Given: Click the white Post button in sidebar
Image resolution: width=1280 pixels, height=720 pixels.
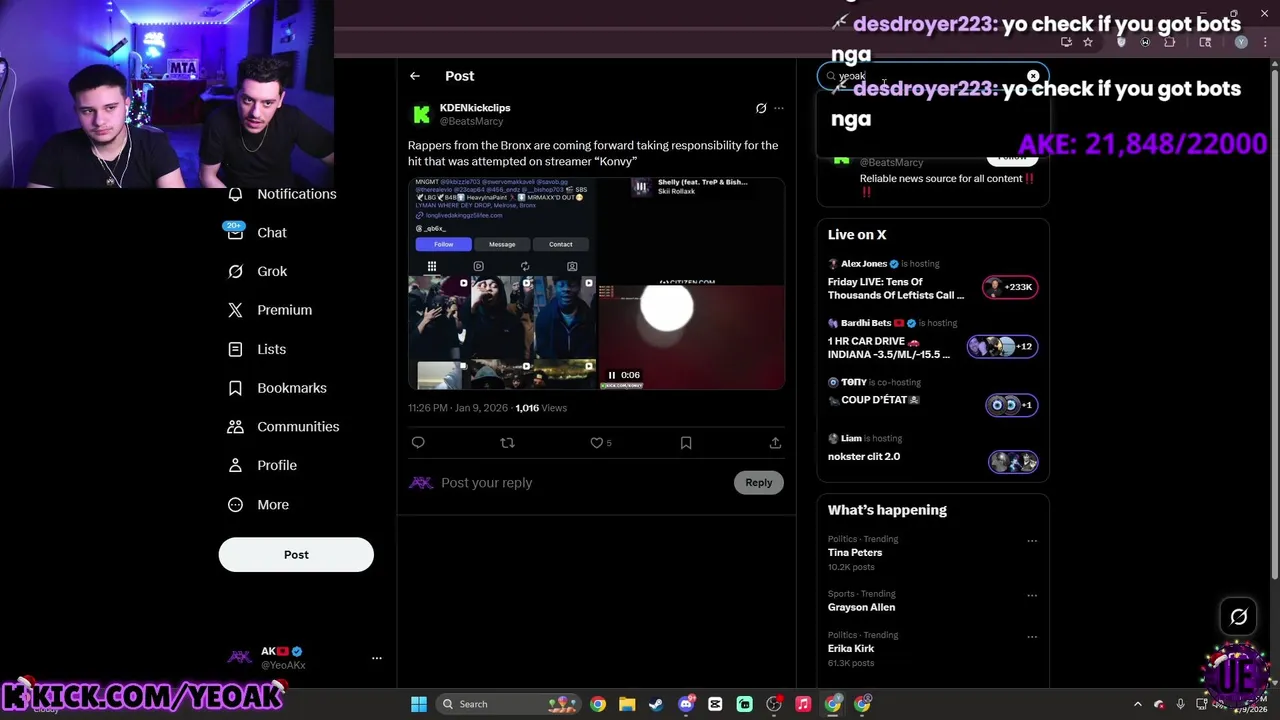Looking at the screenshot, I should click(296, 555).
